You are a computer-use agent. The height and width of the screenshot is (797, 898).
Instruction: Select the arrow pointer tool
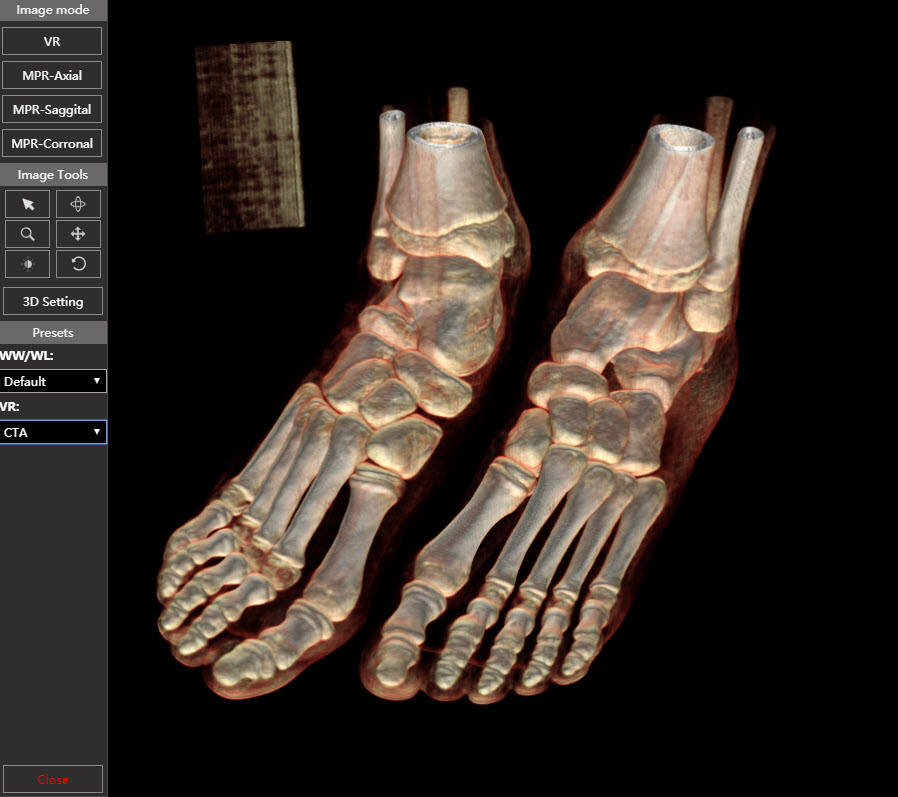(27, 204)
